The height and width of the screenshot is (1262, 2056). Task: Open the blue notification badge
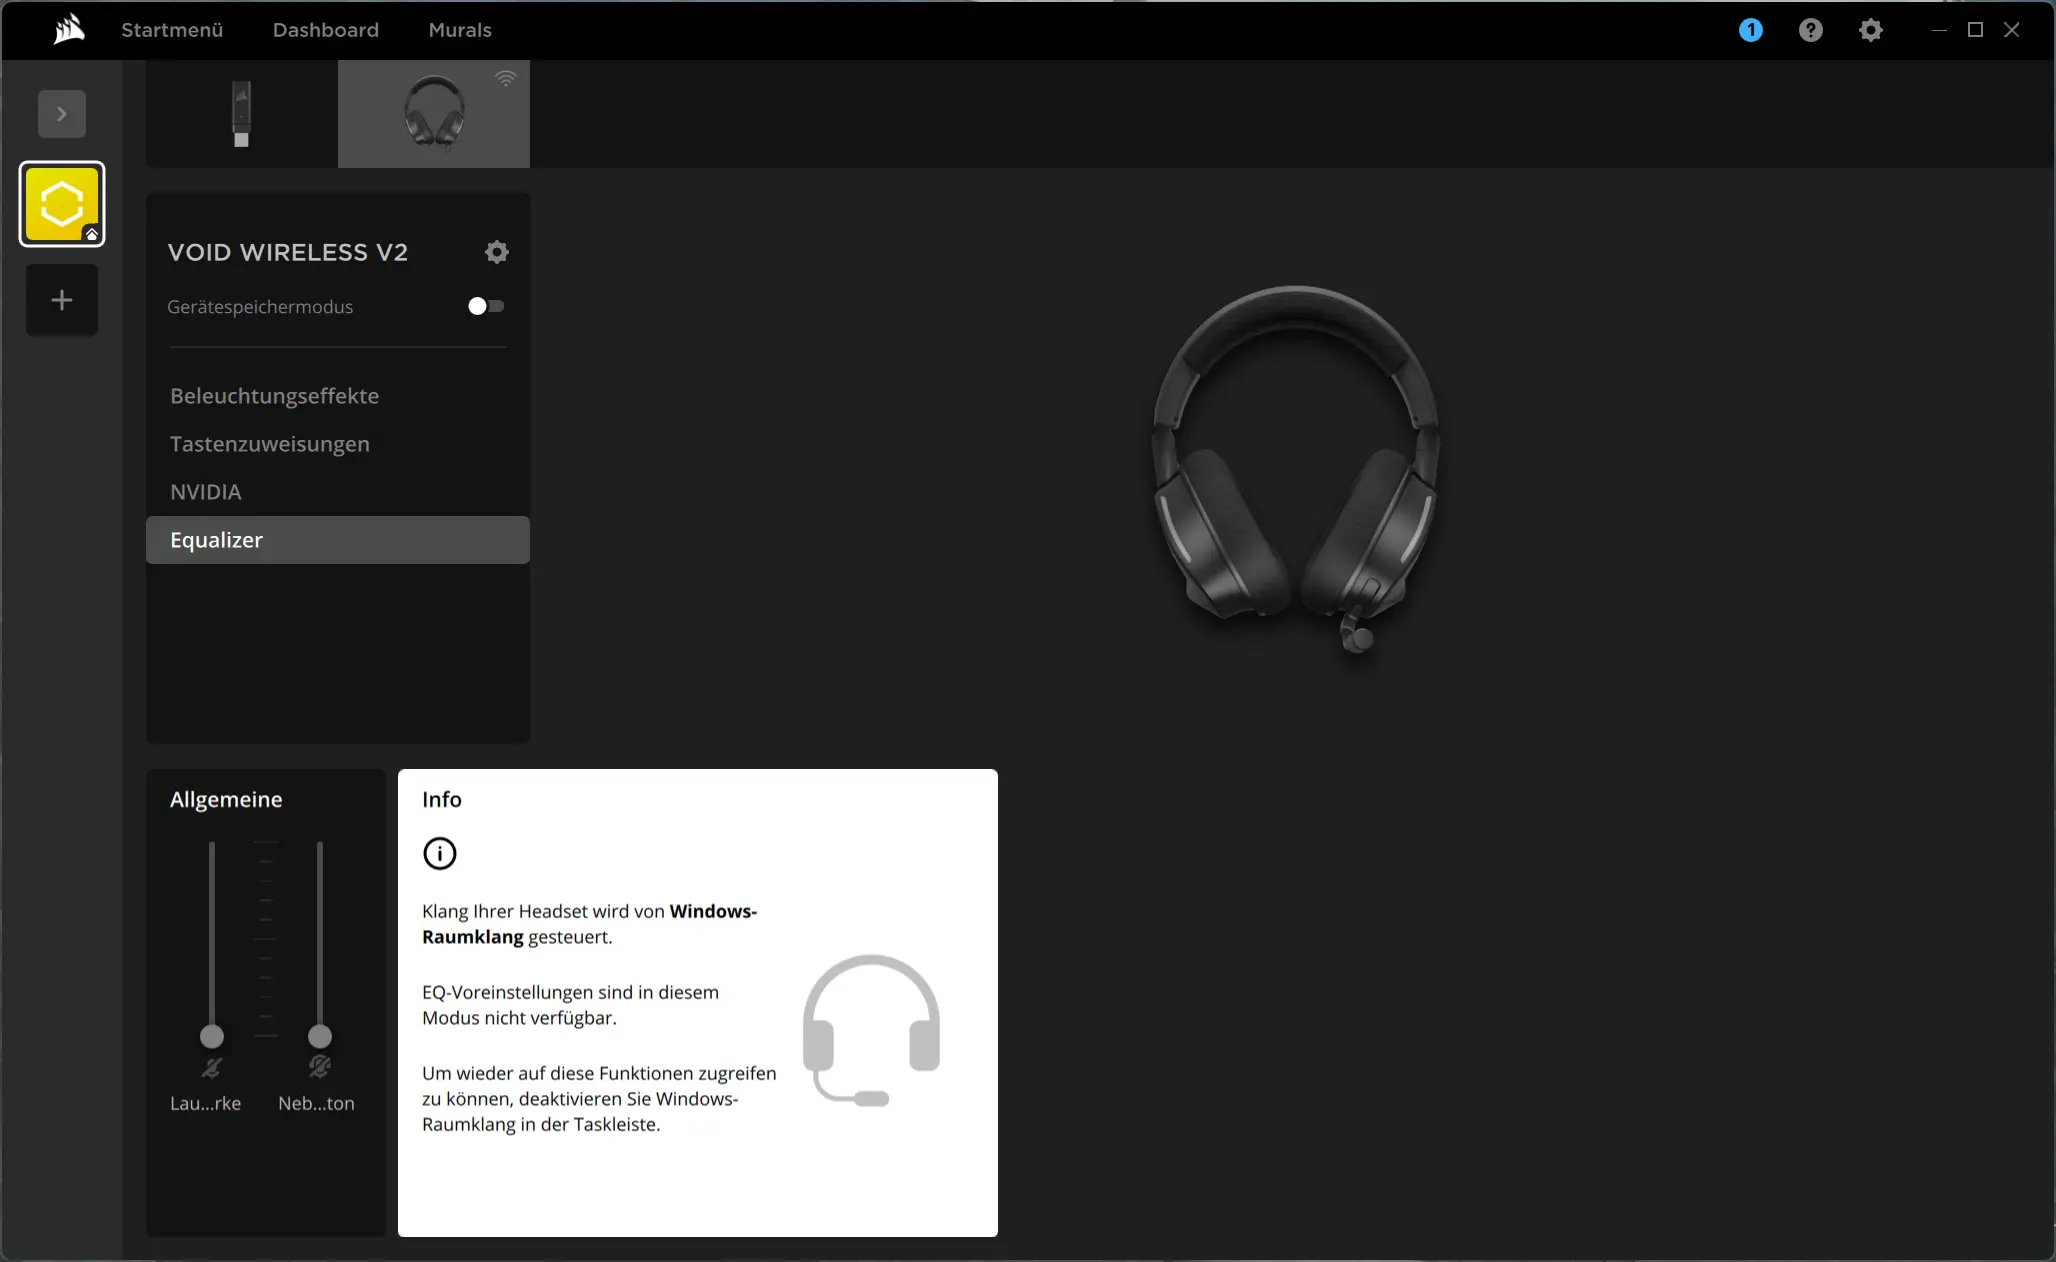coord(1750,30)
